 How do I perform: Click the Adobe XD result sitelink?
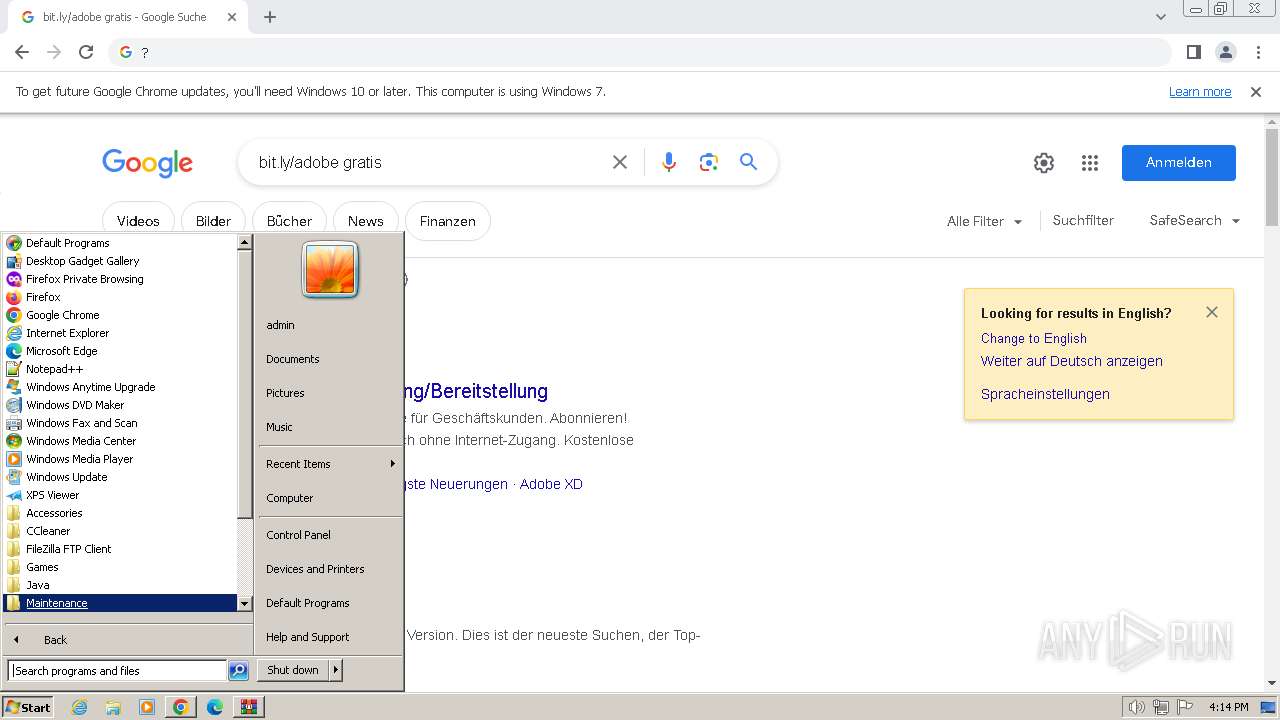[x=551, y=484]
